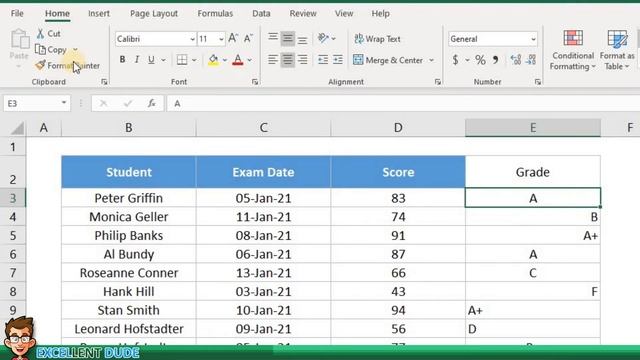Toggle Wrap Text
640x360 pixels.
(x=378, y=39)
